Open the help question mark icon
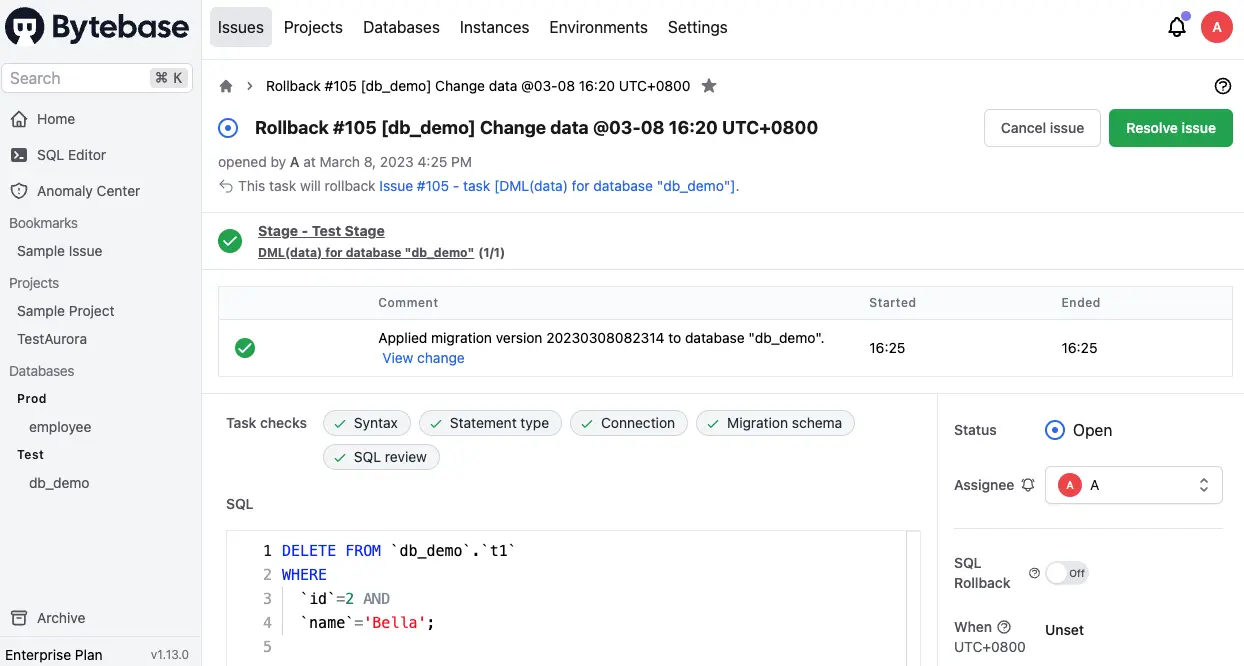The height and width of the screenshot is (666, 1244). tap(1222, 86)
